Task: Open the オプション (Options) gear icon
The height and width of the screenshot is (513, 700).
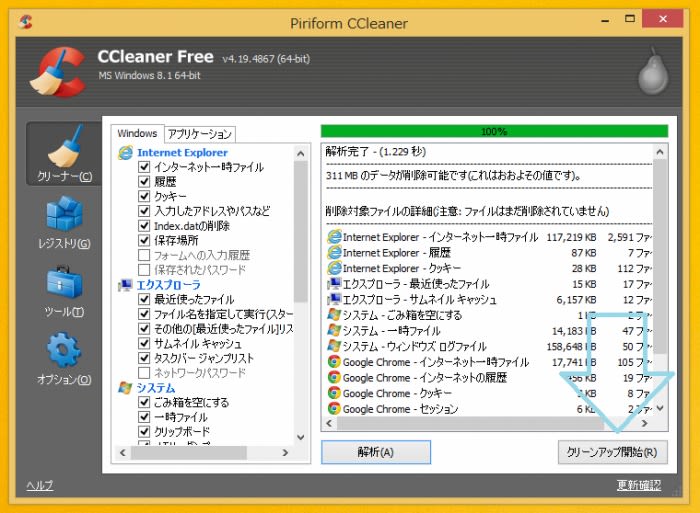Action: [62, 351]
